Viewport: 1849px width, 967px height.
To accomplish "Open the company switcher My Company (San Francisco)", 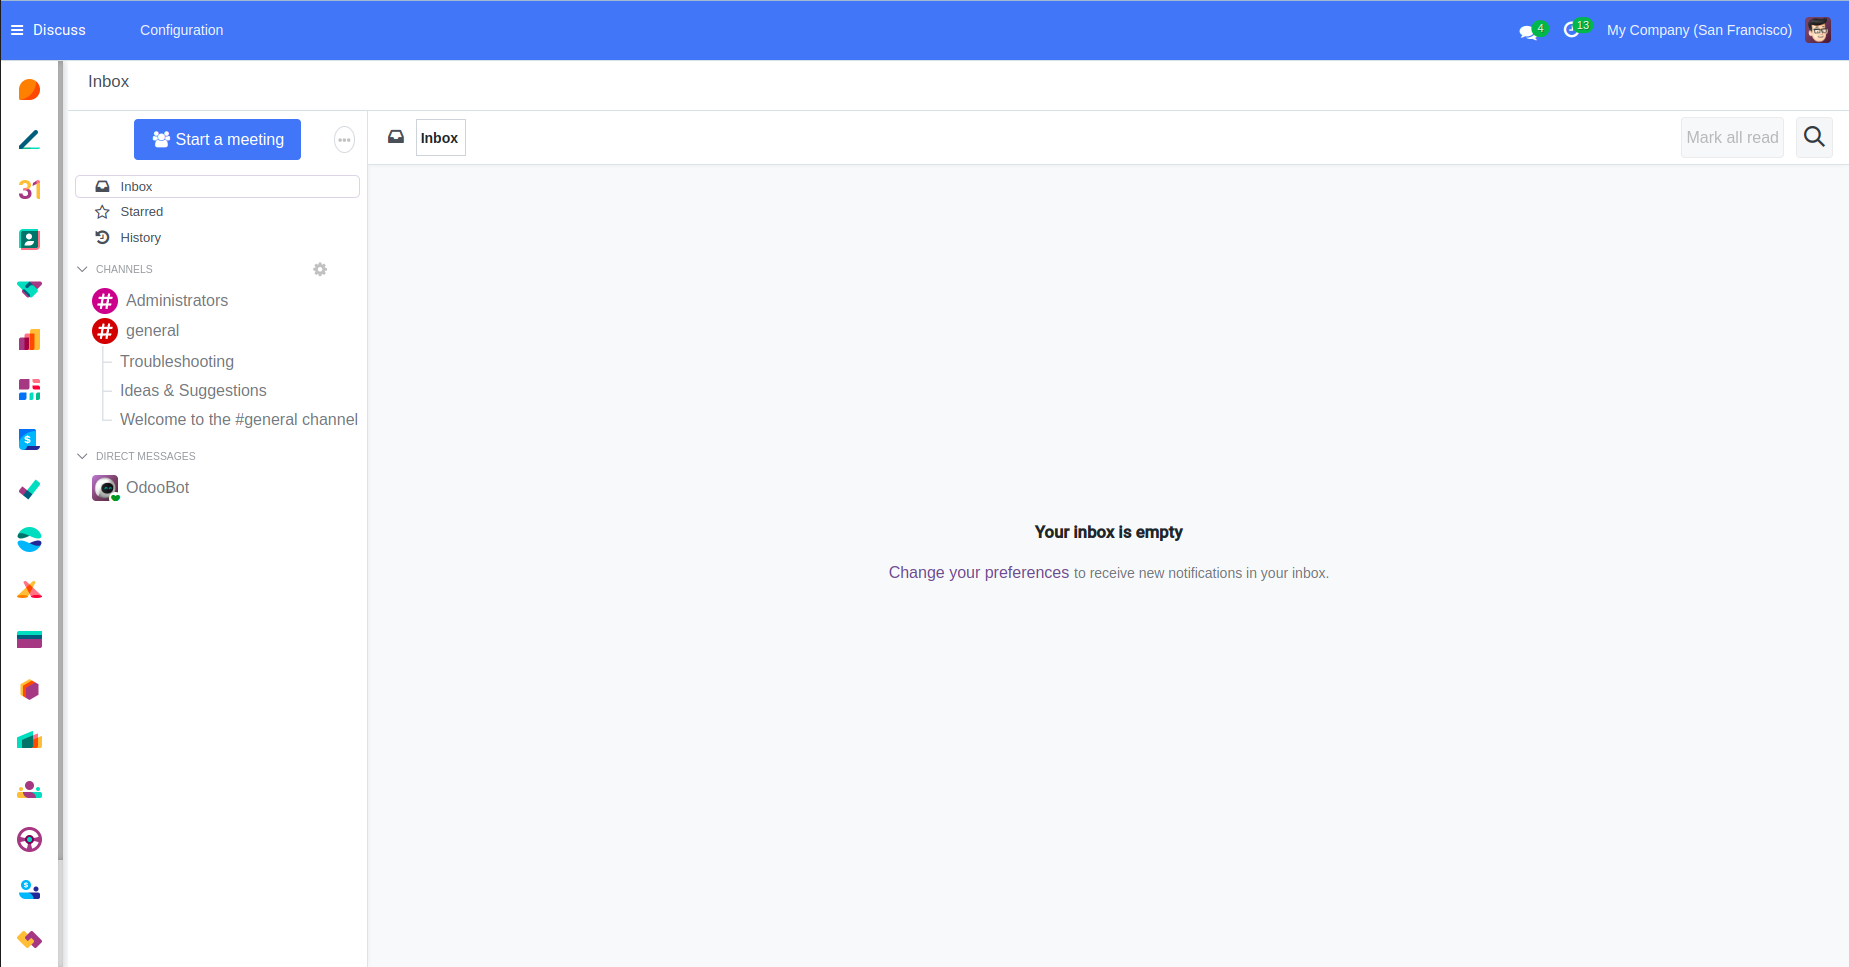I will (x=1698, y=30).
